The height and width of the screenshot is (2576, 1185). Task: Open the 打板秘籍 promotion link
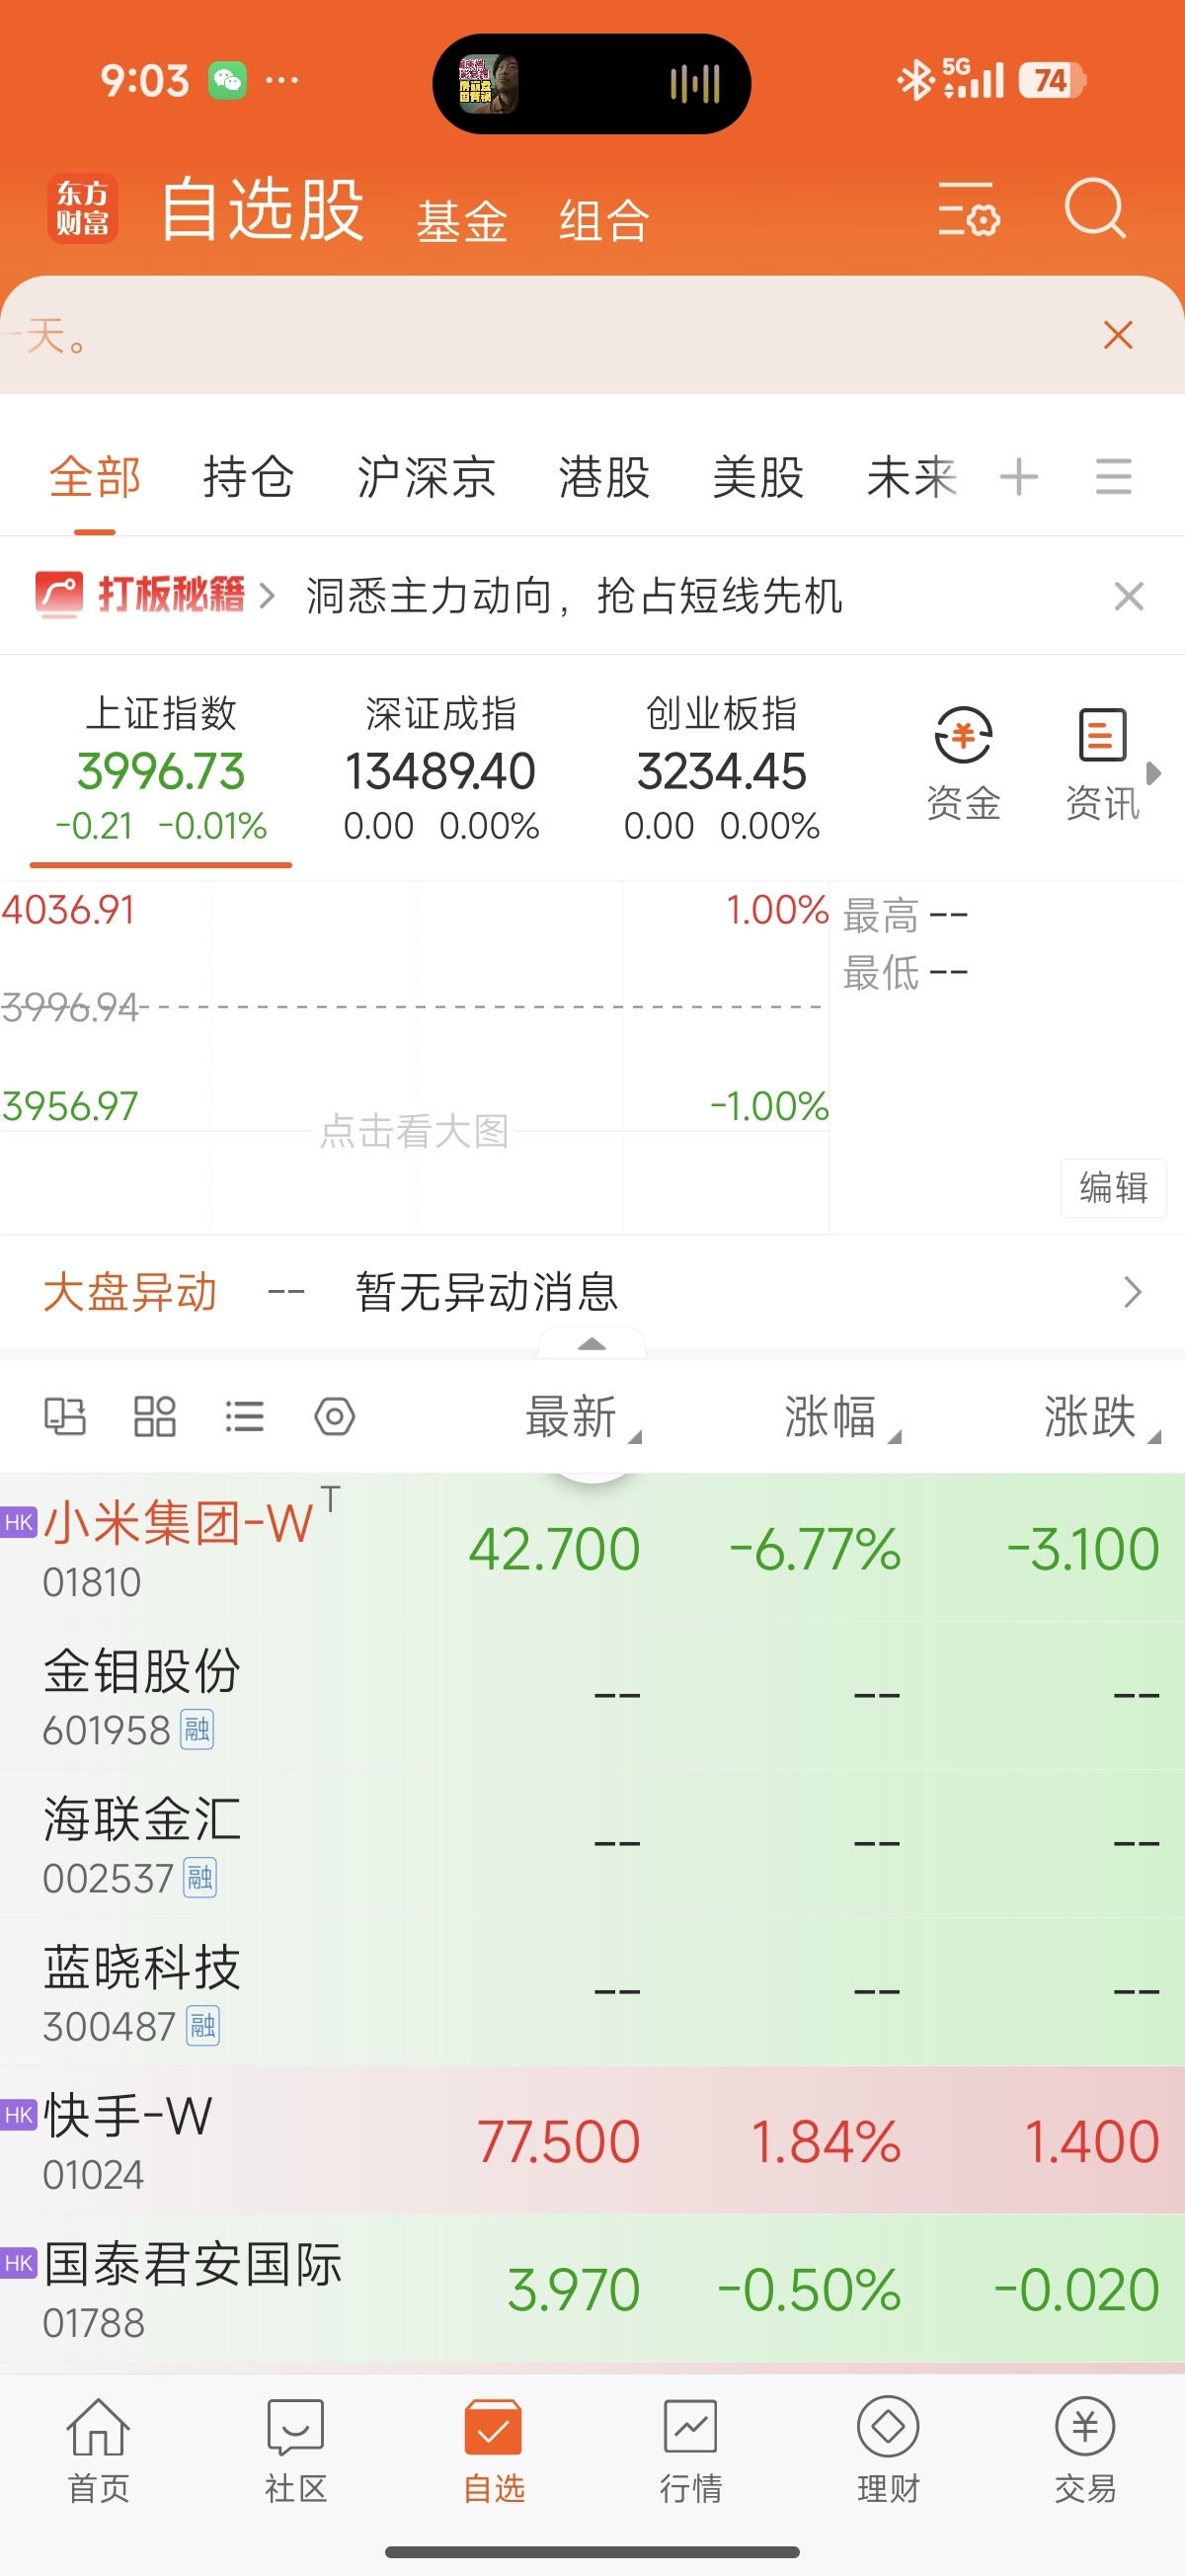155,595
